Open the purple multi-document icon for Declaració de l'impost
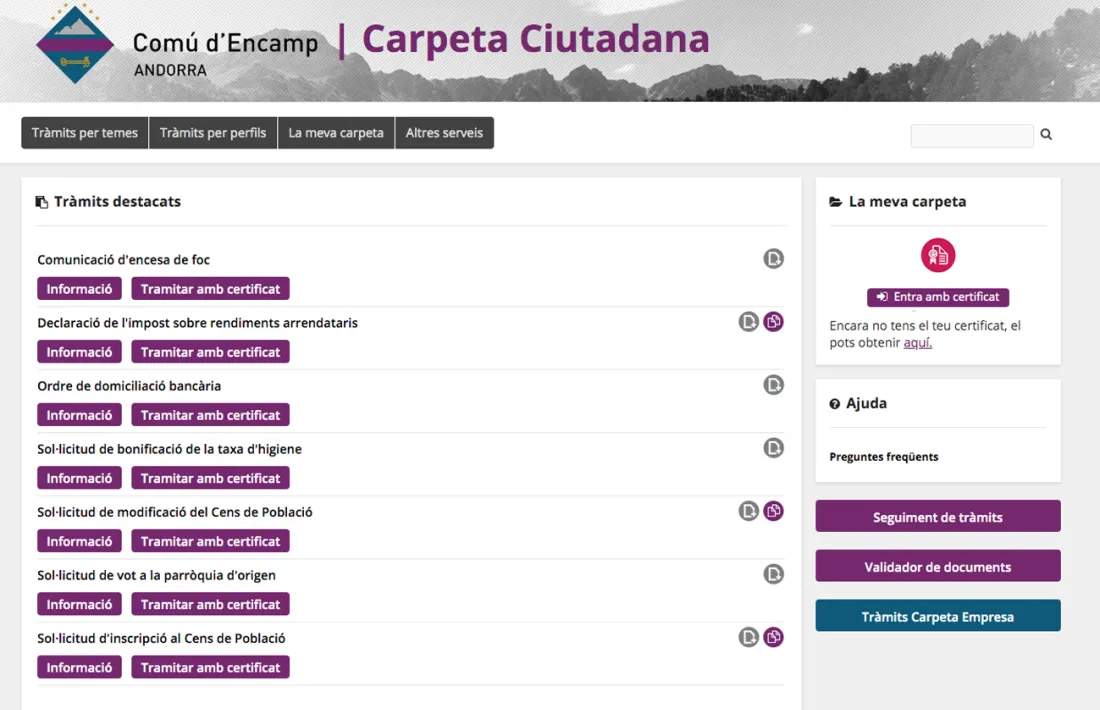This screenshot has width=1100, height=710. [x=773, y=321]
